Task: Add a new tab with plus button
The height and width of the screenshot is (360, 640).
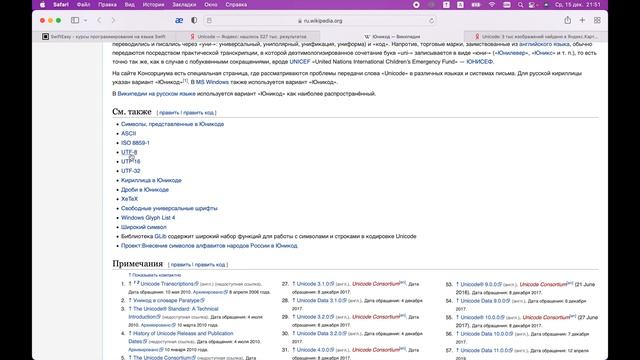Action: [x=582, y=20]
